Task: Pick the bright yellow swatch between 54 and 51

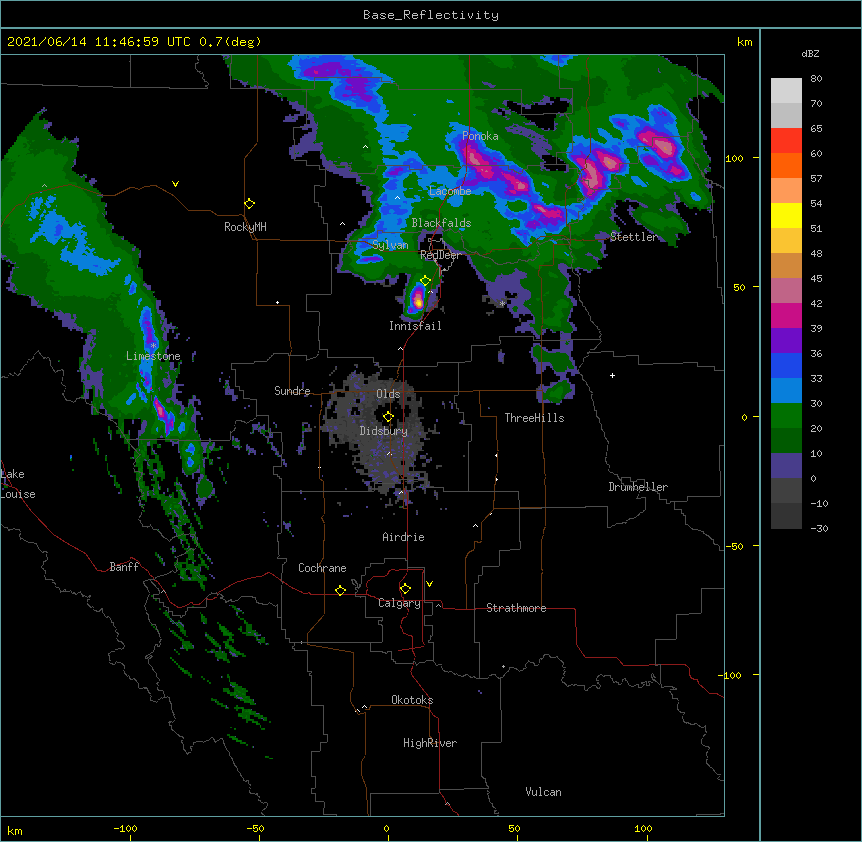Action: (x=786, y=215)
